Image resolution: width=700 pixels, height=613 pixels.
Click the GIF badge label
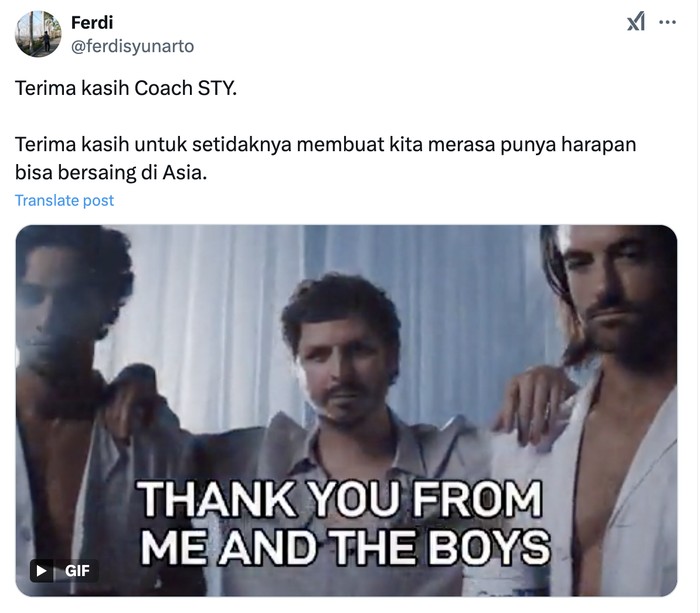[x=77, y=571]
